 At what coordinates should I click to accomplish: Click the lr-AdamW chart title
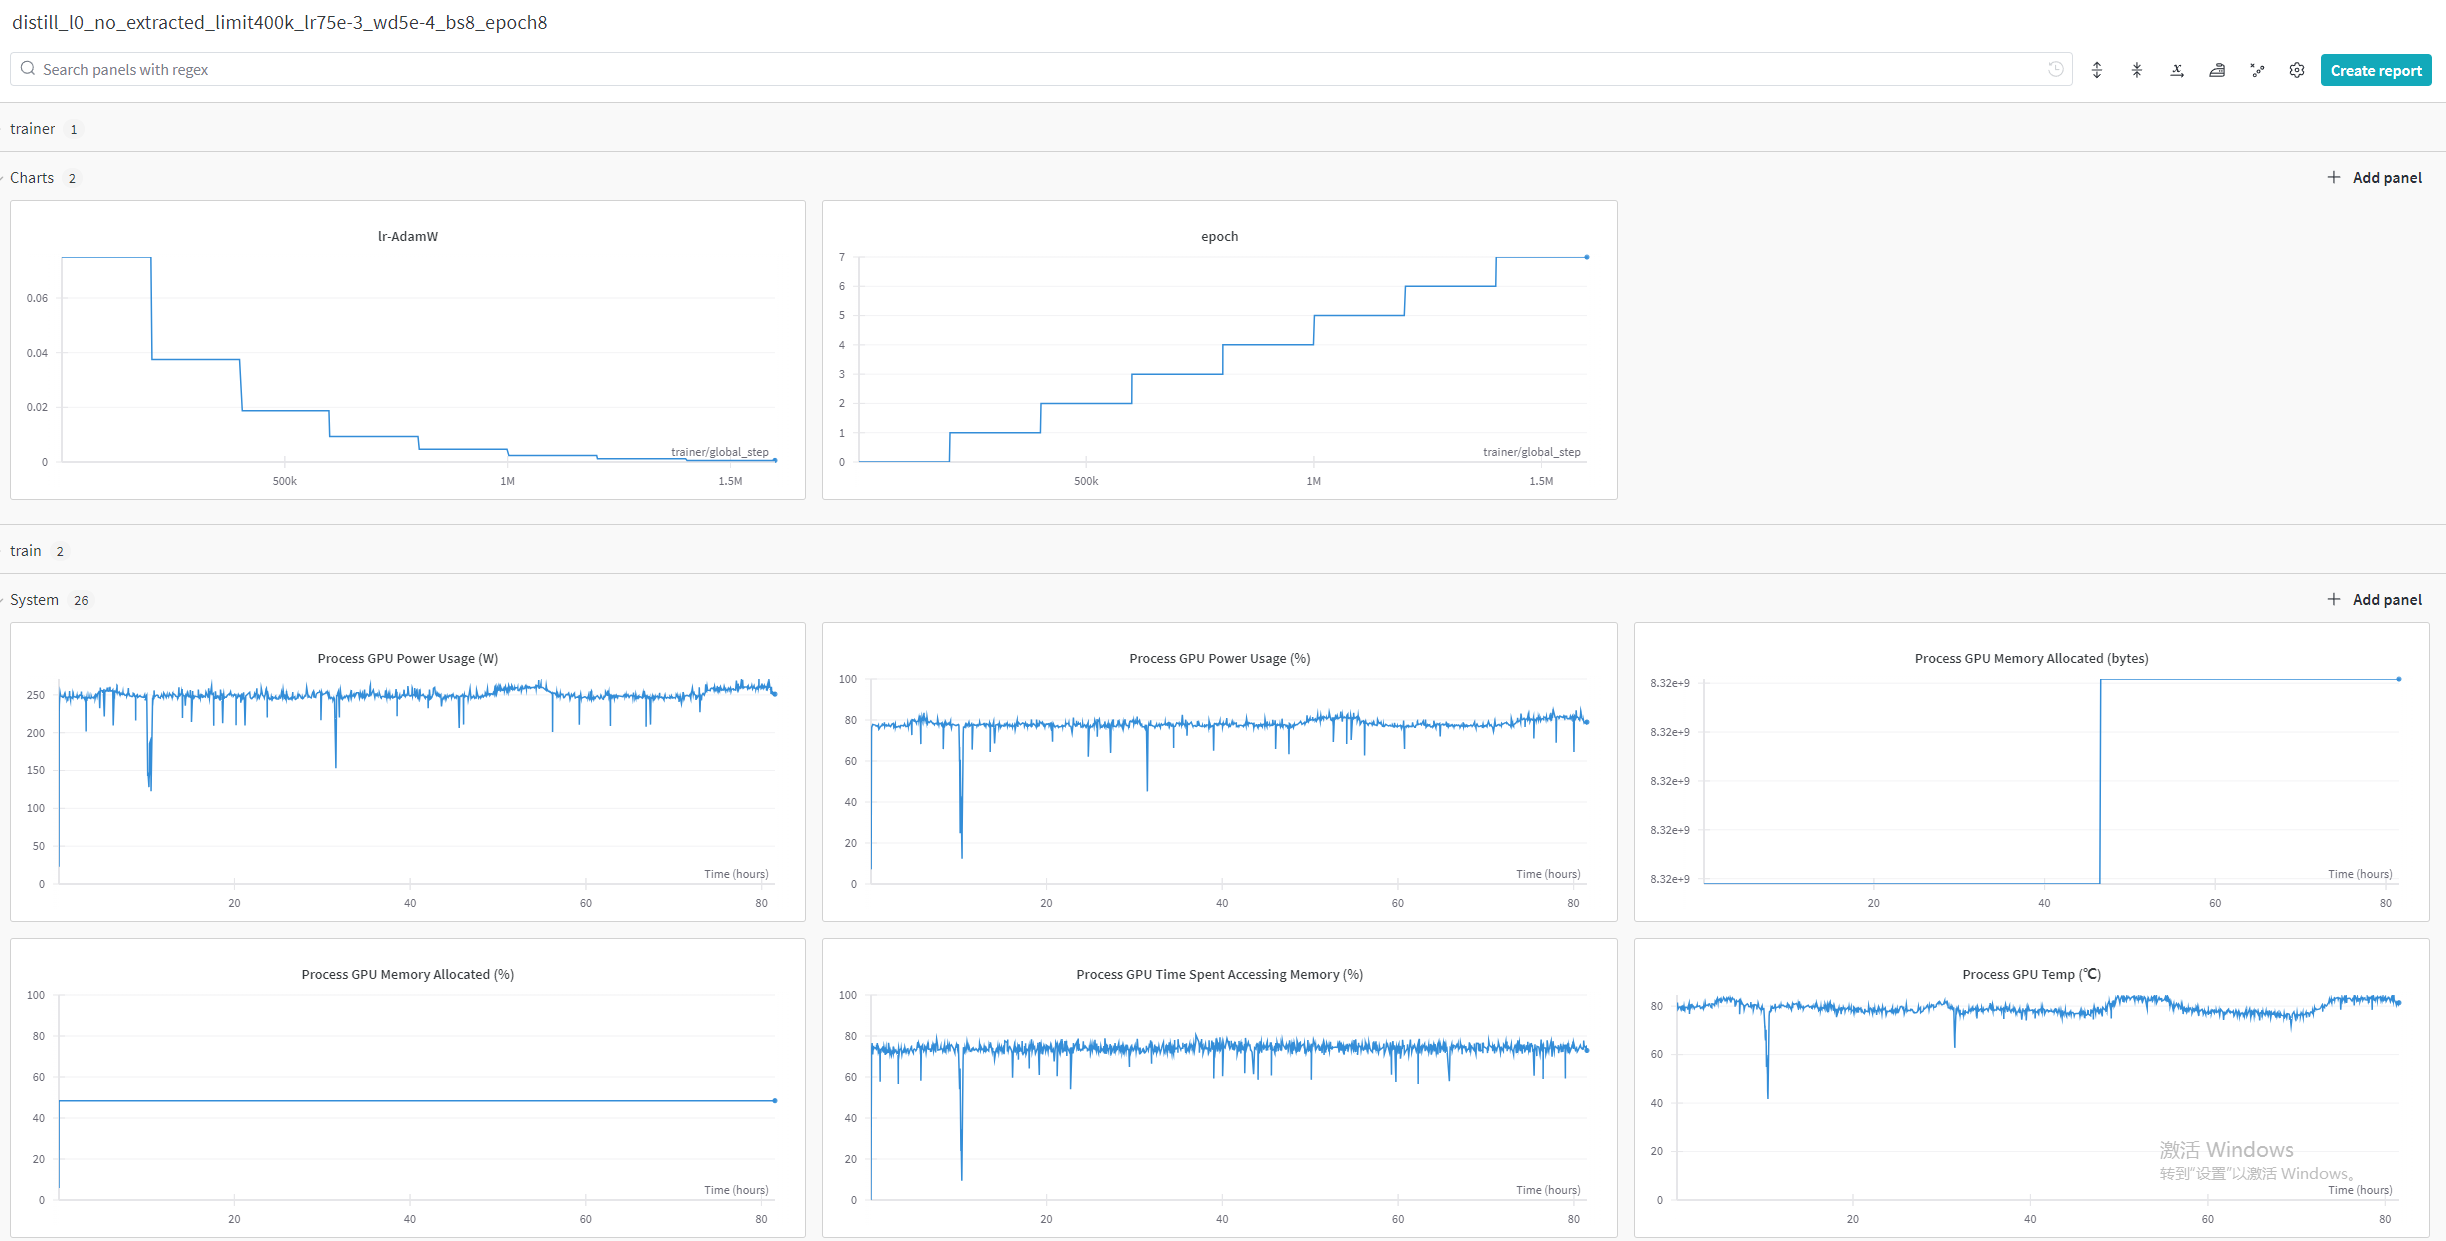(408, 236)
